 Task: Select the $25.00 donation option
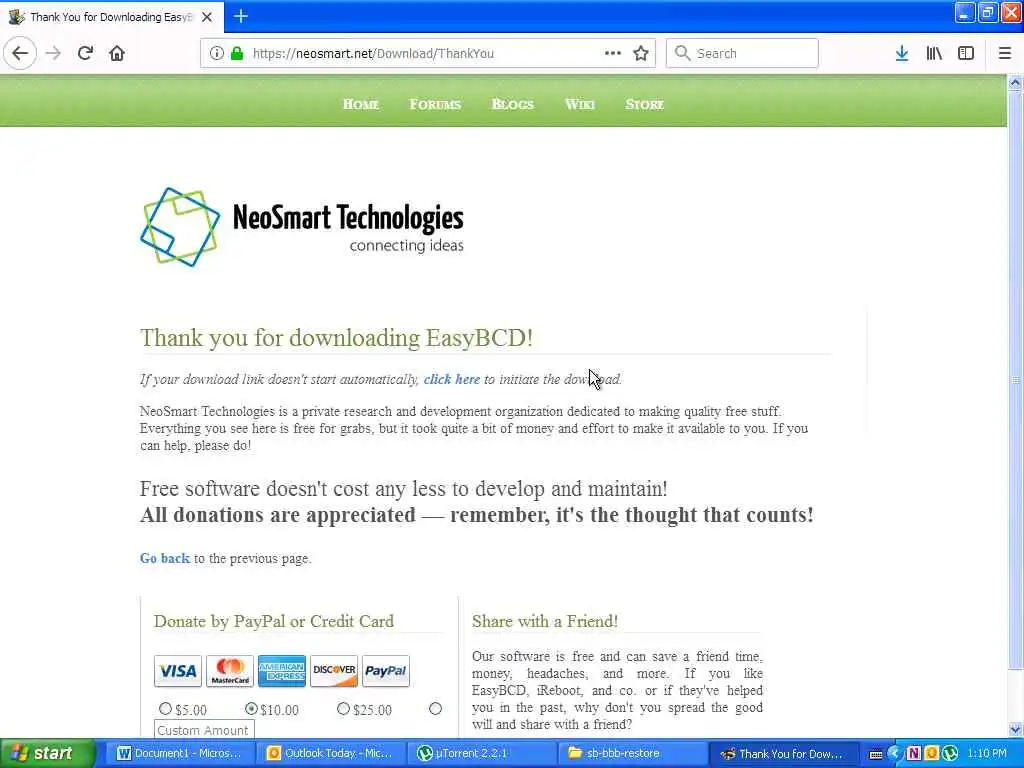(344, 709)
